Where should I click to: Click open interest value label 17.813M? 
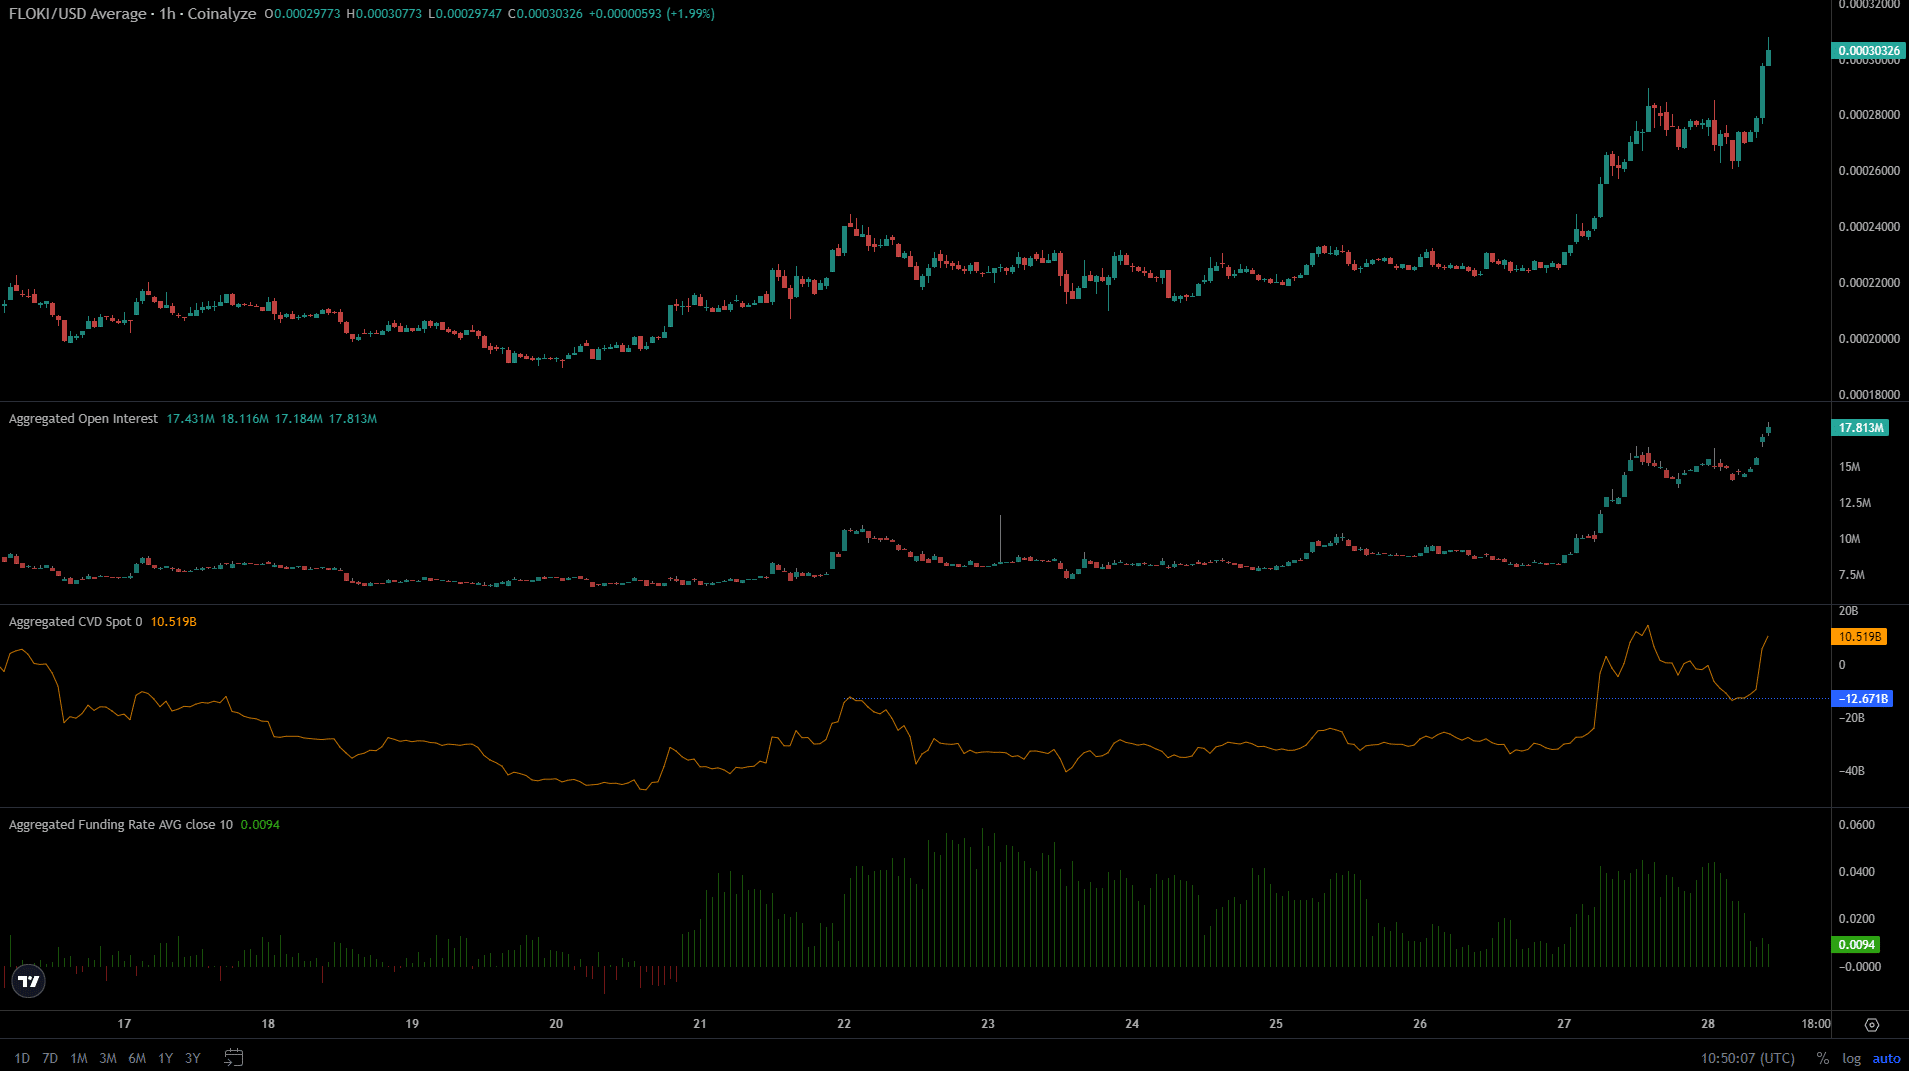(1860, 428)
